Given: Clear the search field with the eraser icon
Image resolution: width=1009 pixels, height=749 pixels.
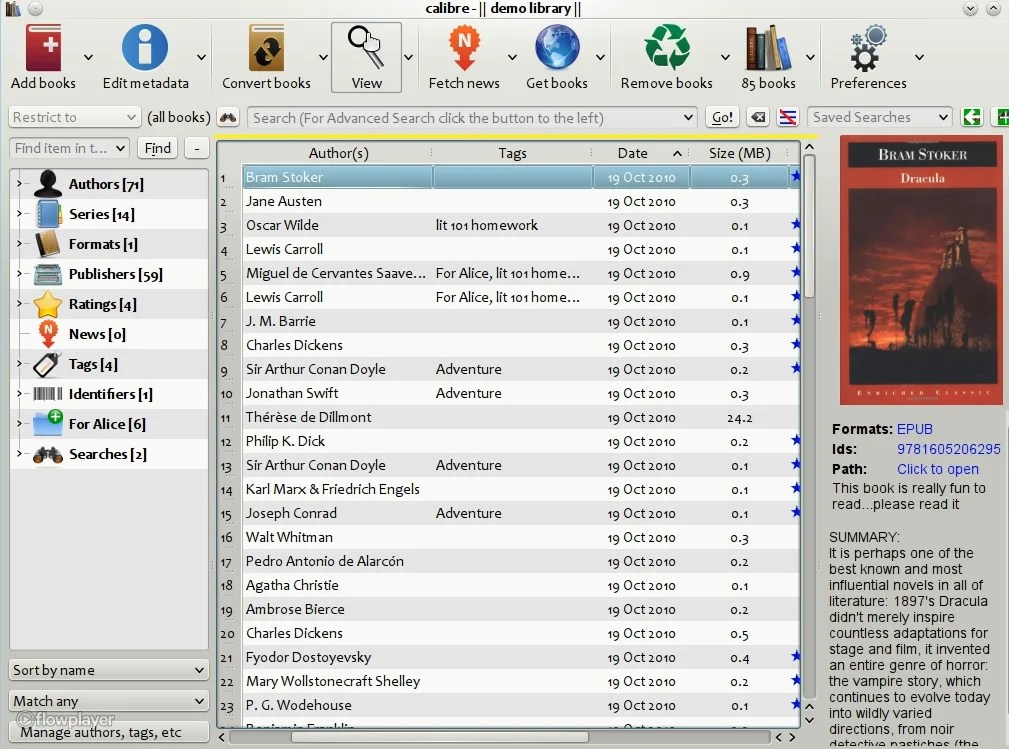Looking at the screenshot, I should [x=757, y=116].
